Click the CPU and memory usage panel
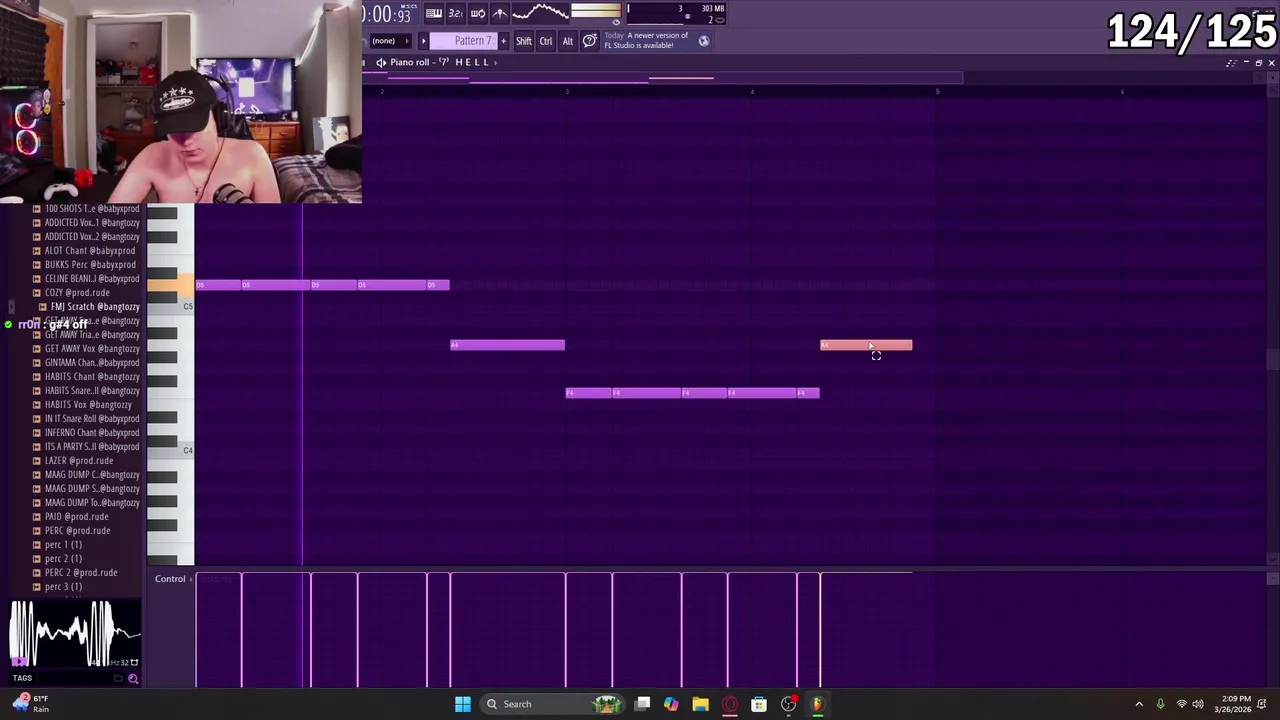 (676, 13)
